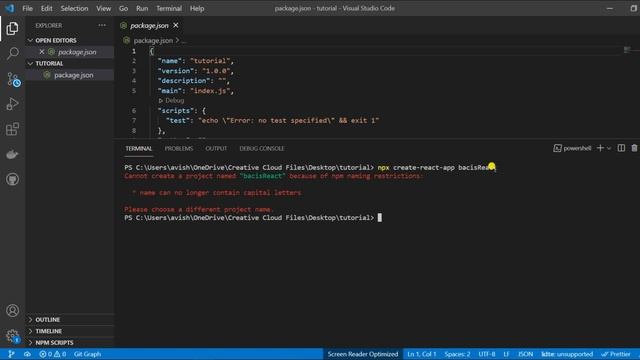
Task: Open the Explorer view in activity bar
Action: (12, 28)
